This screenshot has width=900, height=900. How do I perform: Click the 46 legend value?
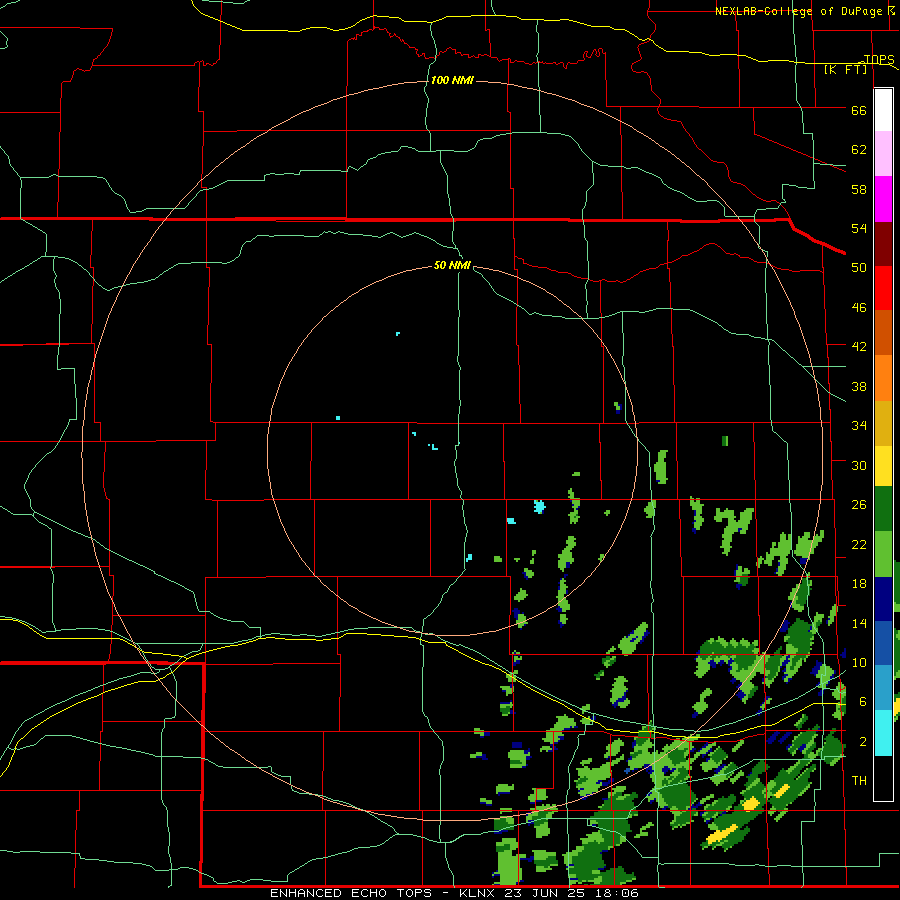(859, 308)
